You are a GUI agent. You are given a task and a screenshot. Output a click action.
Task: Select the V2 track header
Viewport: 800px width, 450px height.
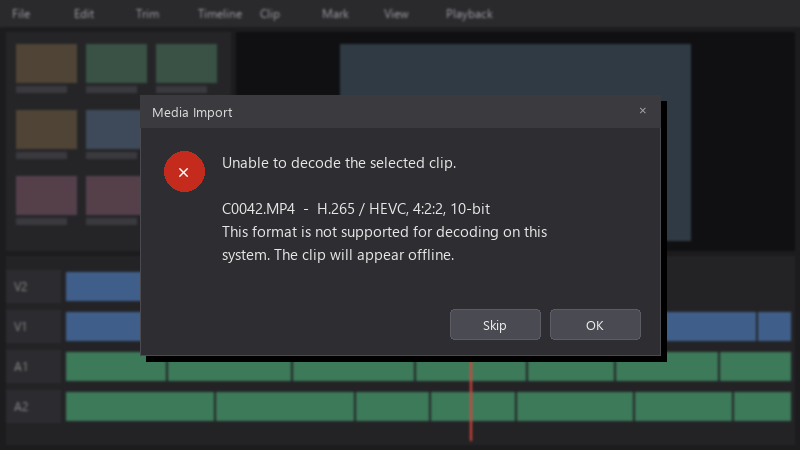tap(34, 287)
